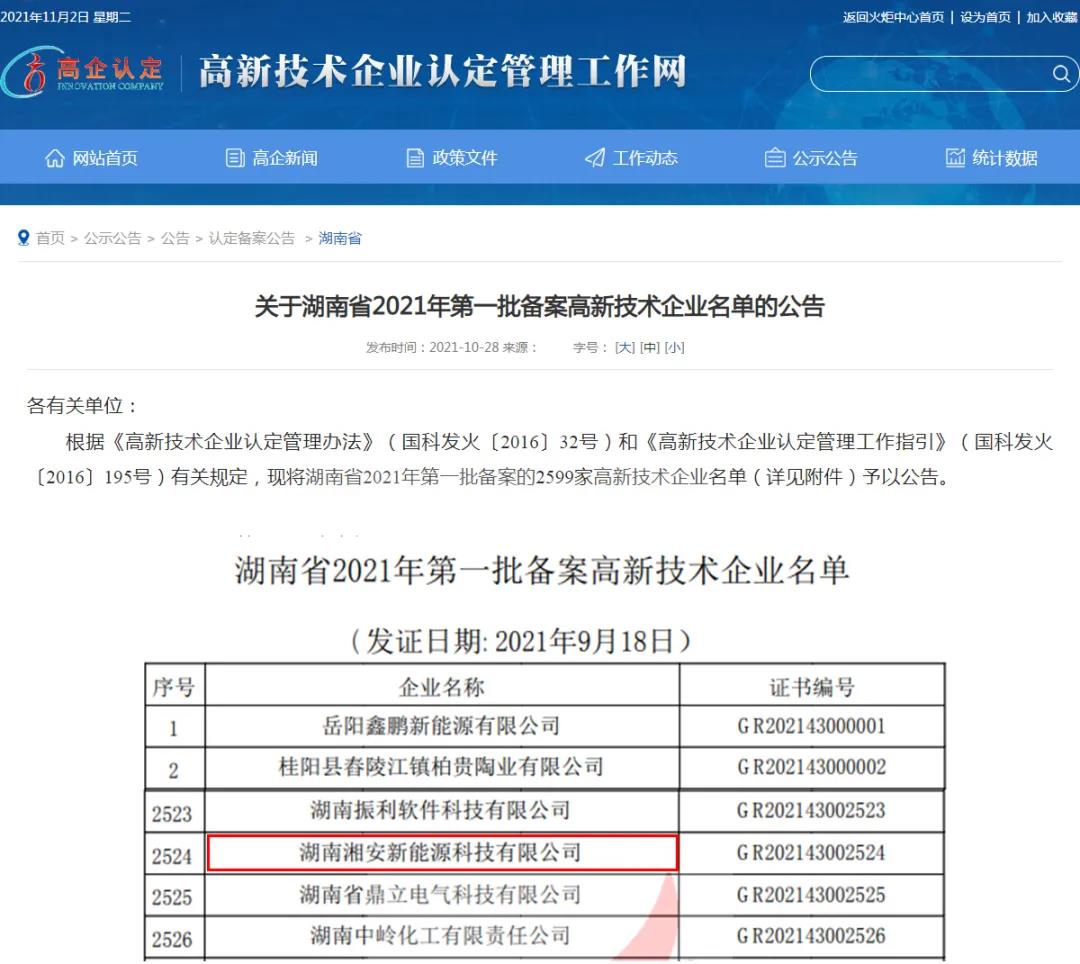This screenshot has height=964, width=1080.
Task: Navigate to 首页 in the breadcrumb
Action: 48,238
